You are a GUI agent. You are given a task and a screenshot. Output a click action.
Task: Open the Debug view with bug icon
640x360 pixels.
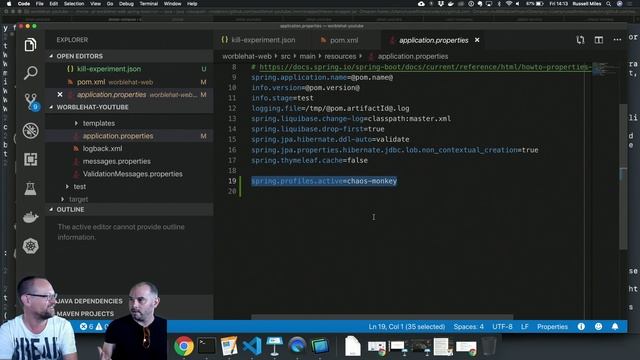(x=30, y=131)
